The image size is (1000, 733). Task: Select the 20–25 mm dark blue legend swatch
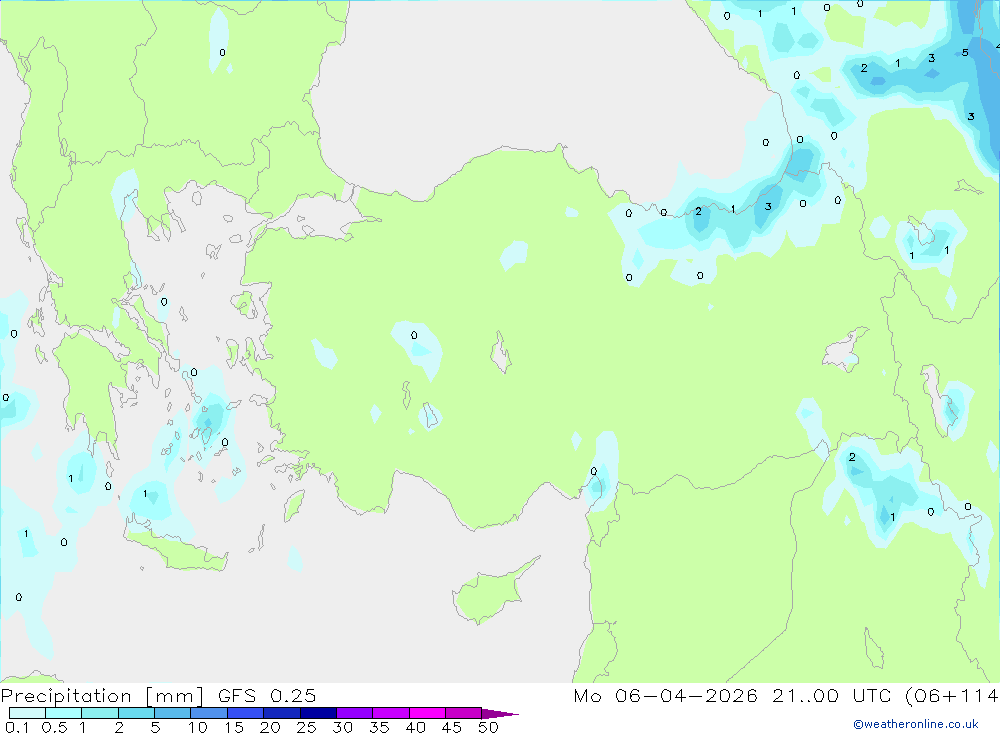coord(281,713)
